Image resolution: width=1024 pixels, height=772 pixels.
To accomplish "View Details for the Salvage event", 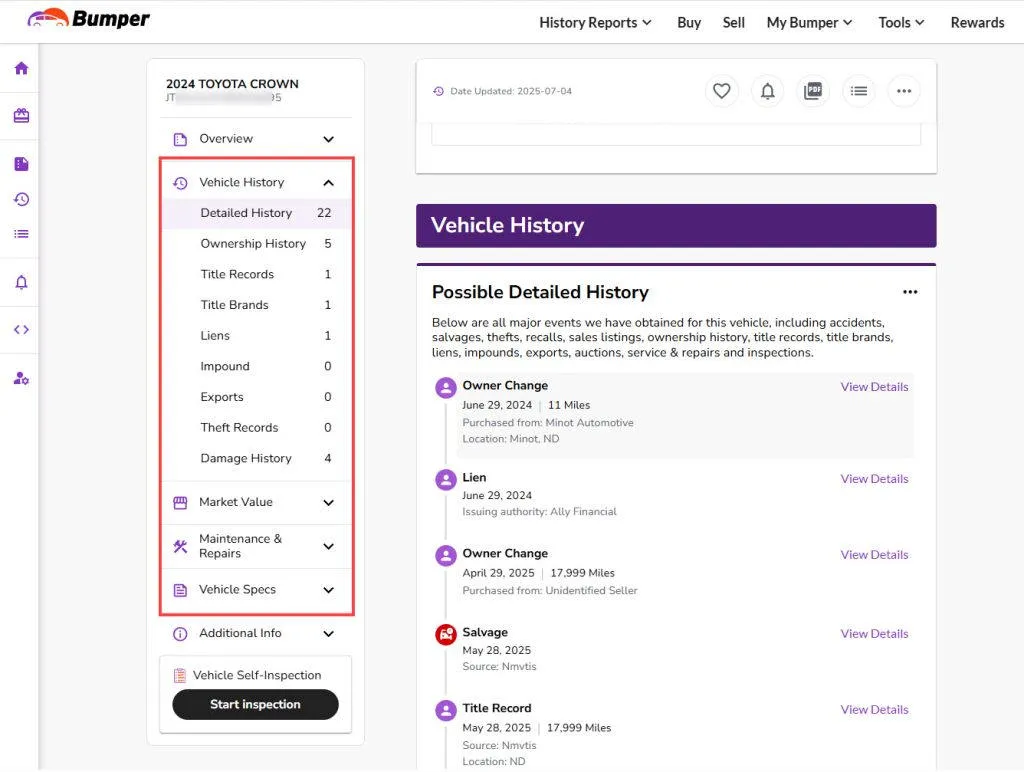I will [x=874, y=634].
